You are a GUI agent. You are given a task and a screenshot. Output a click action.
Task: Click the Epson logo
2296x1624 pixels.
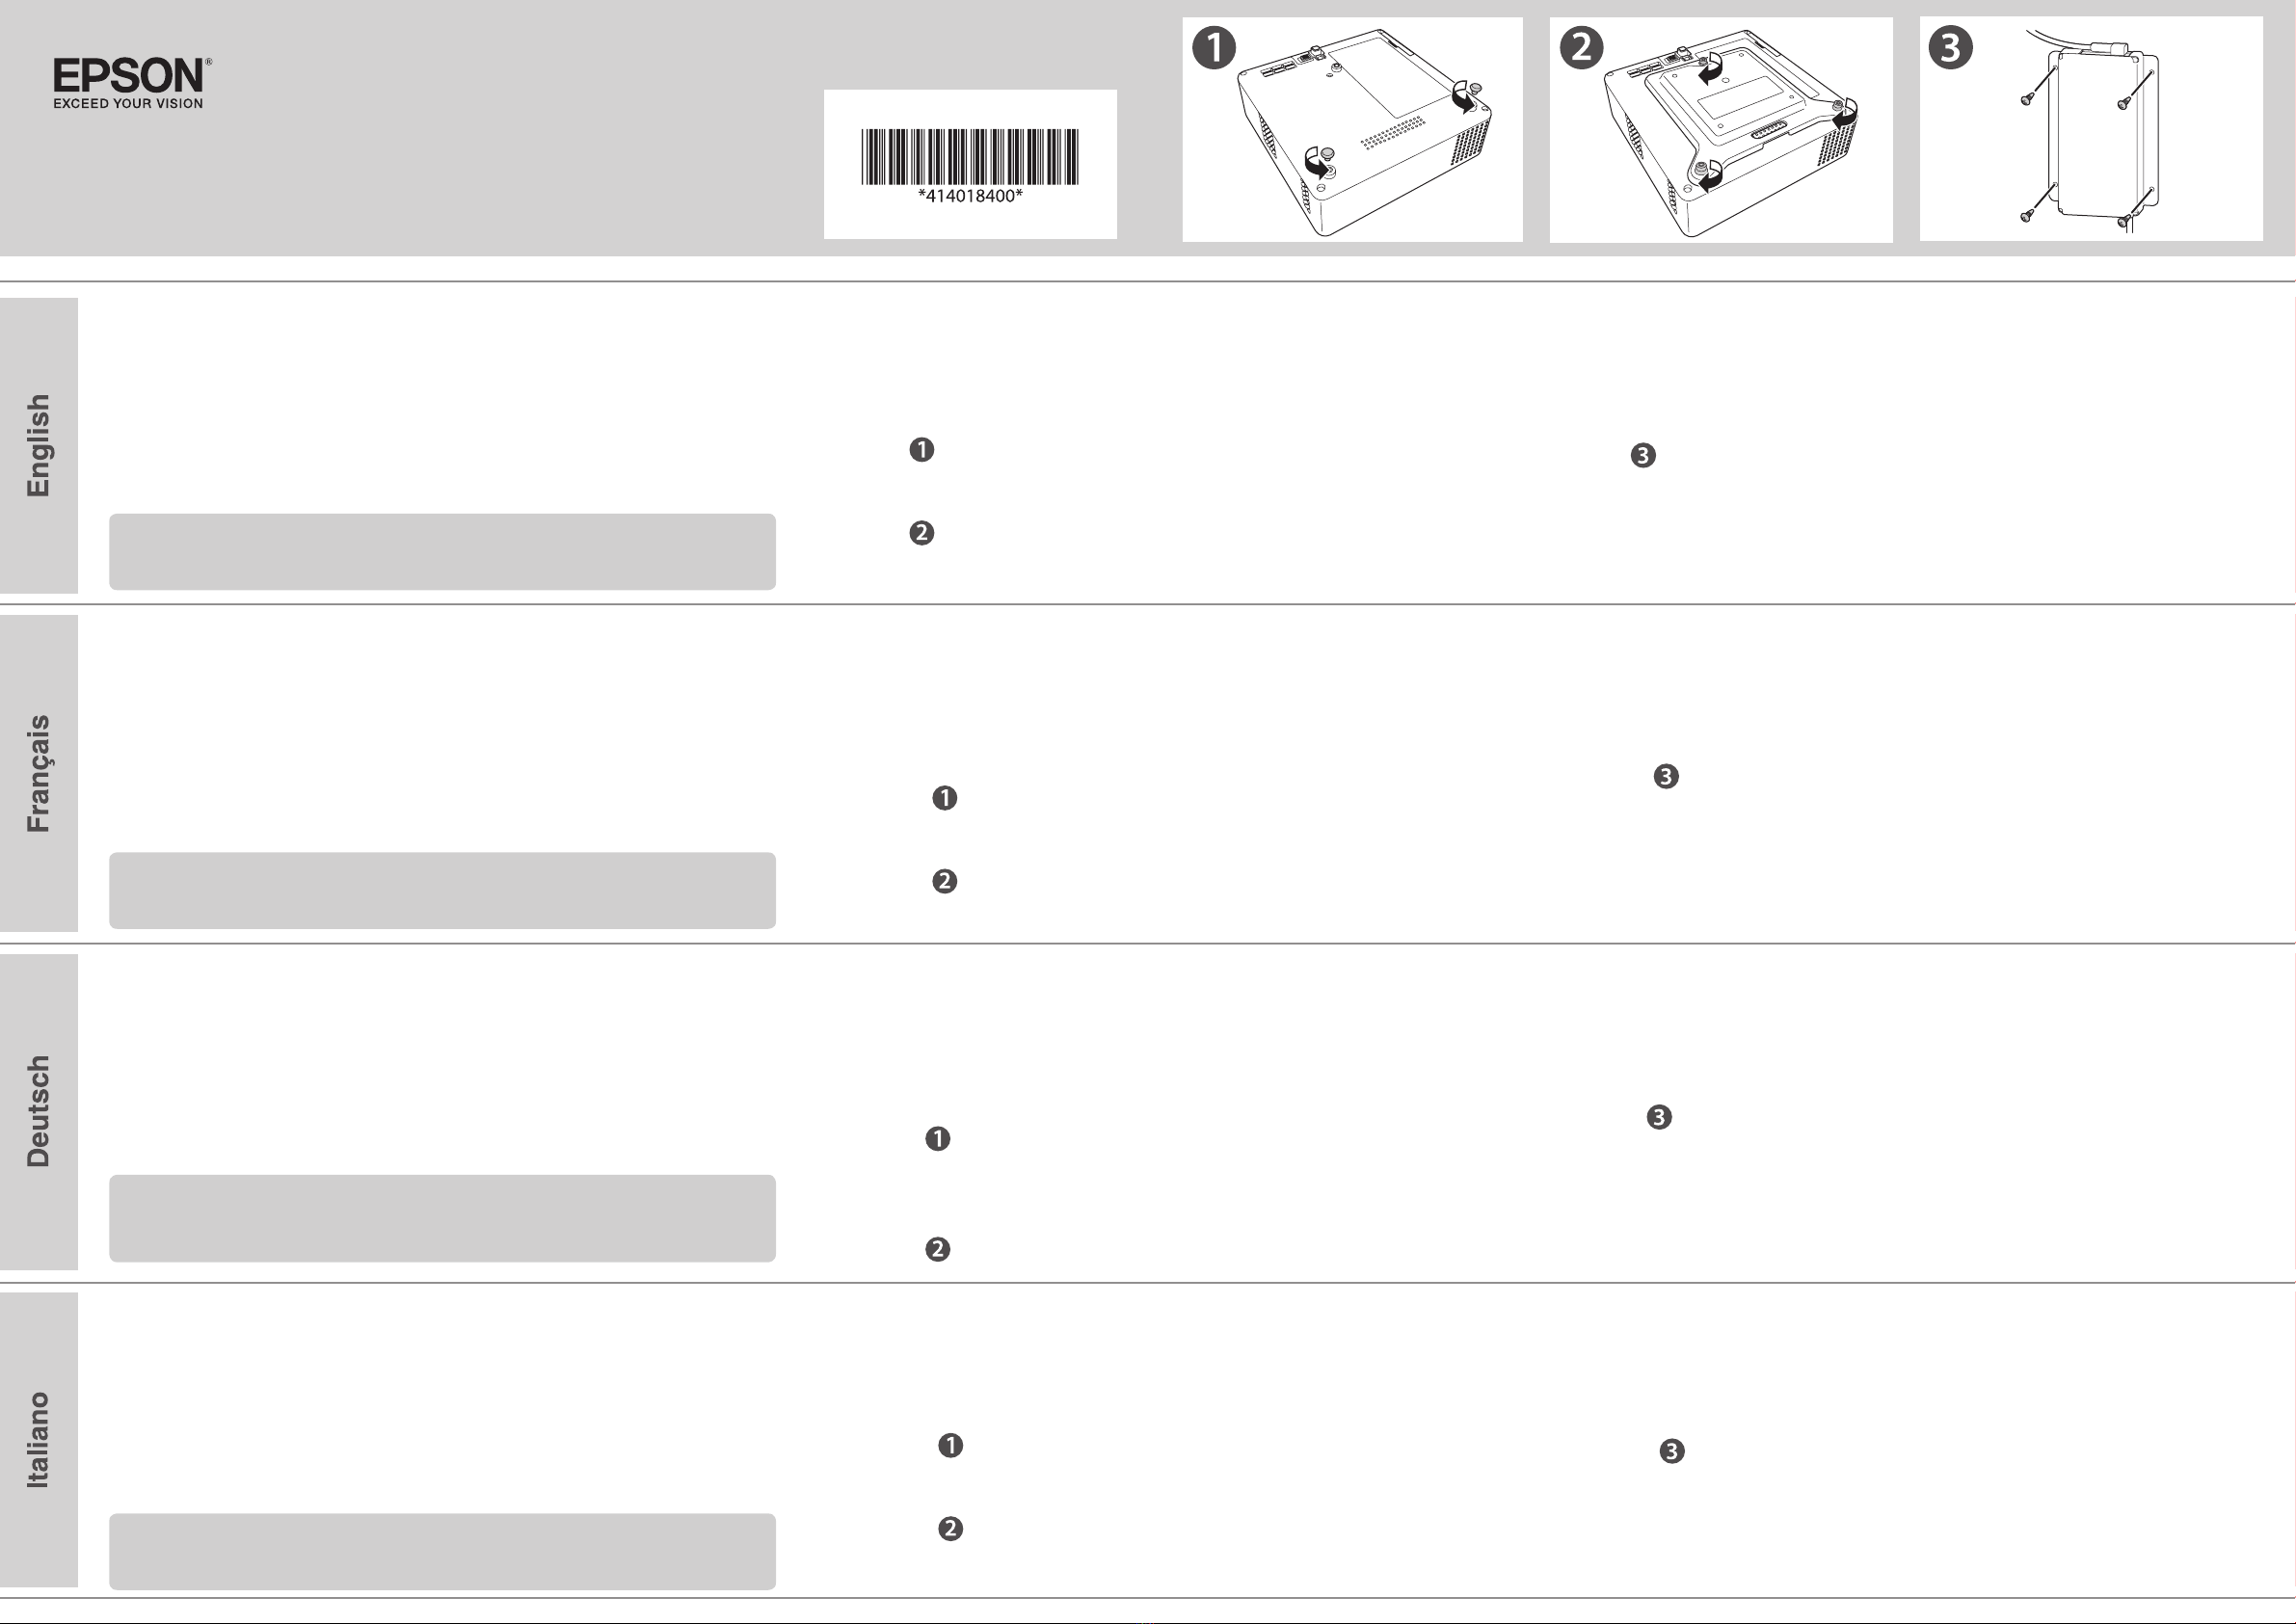coord(132,83)
